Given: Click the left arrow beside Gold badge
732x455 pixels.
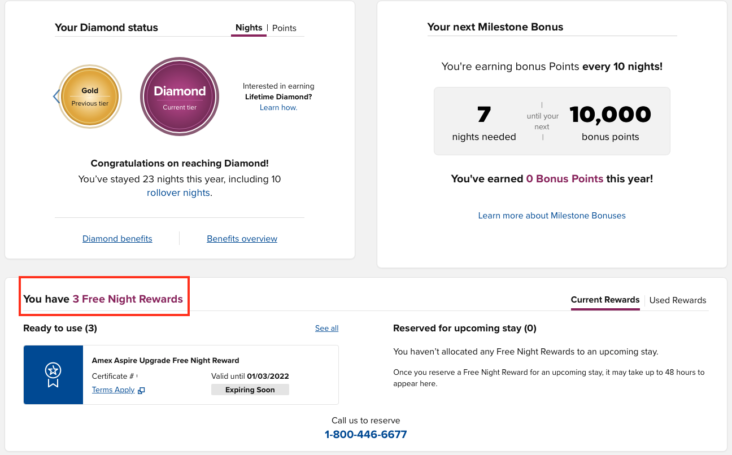Looking at the screenshot, I should pos(56,96).
